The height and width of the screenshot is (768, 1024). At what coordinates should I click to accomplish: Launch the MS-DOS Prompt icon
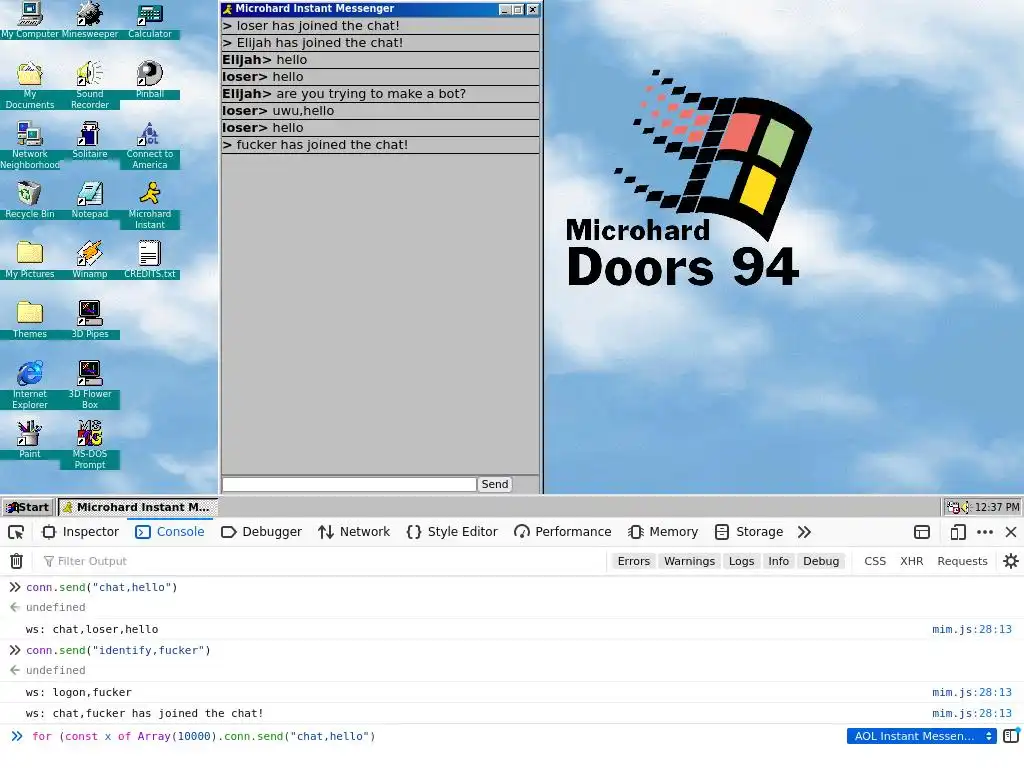(x=89, y=445)
